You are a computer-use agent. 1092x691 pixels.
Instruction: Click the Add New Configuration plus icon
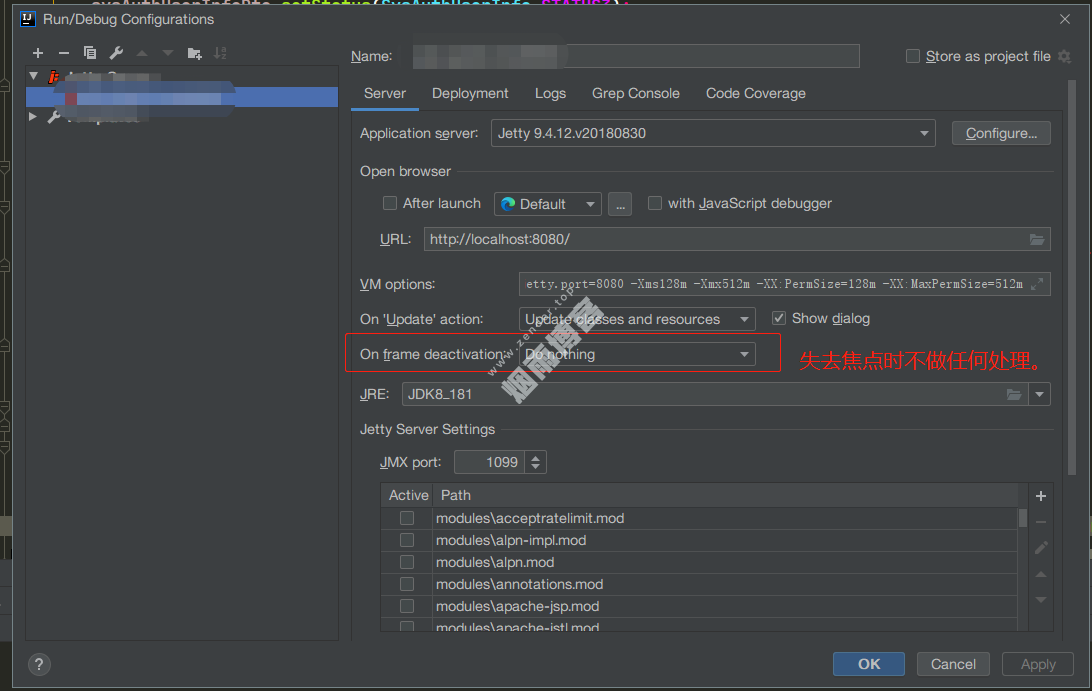point(38,53)
